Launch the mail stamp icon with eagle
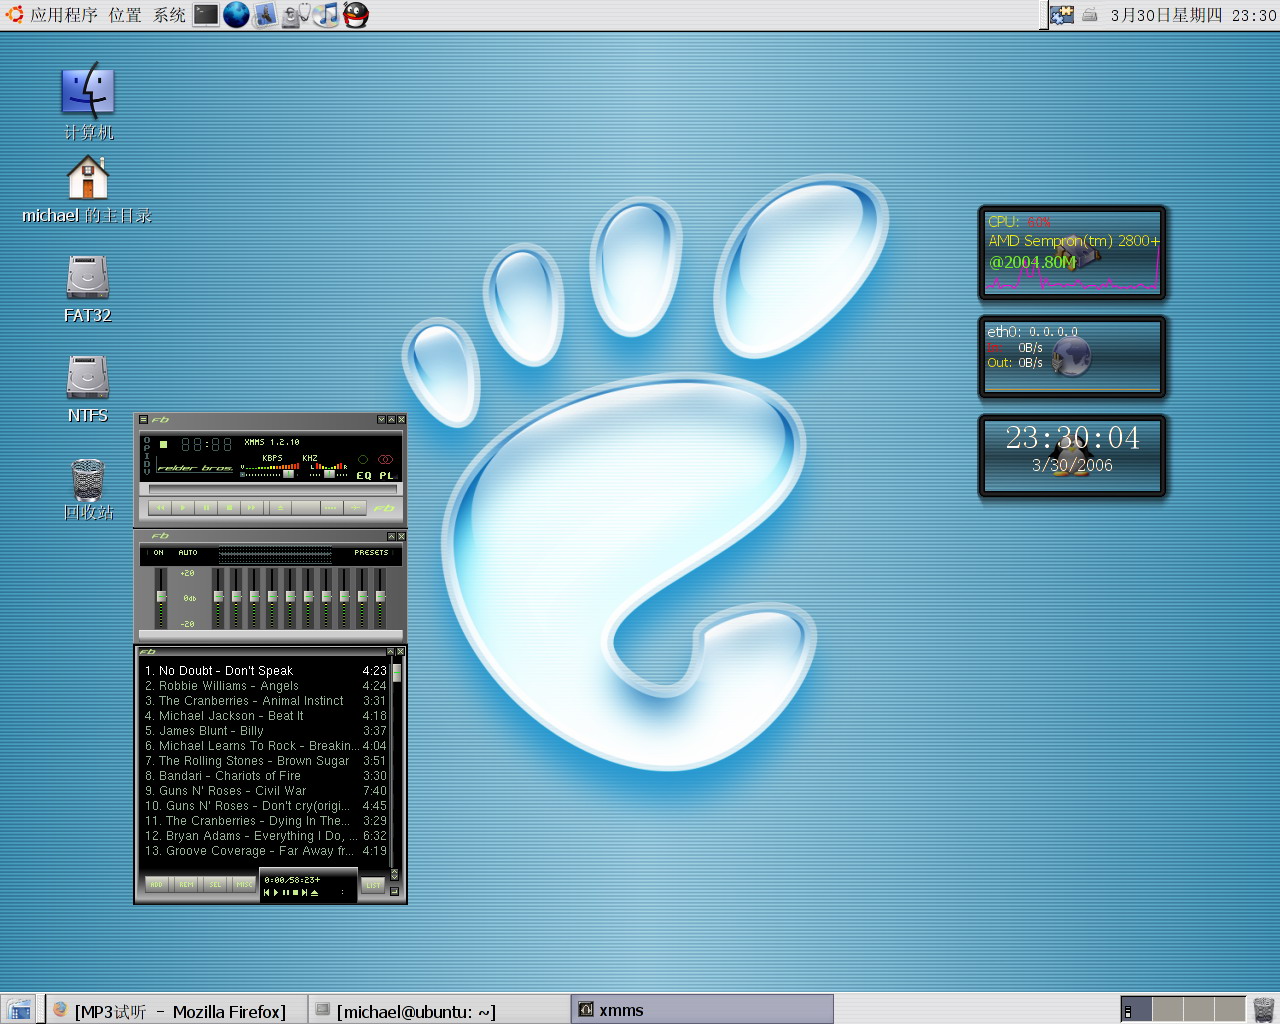Screen dimensions: 1280x1024 click(265, 15)
